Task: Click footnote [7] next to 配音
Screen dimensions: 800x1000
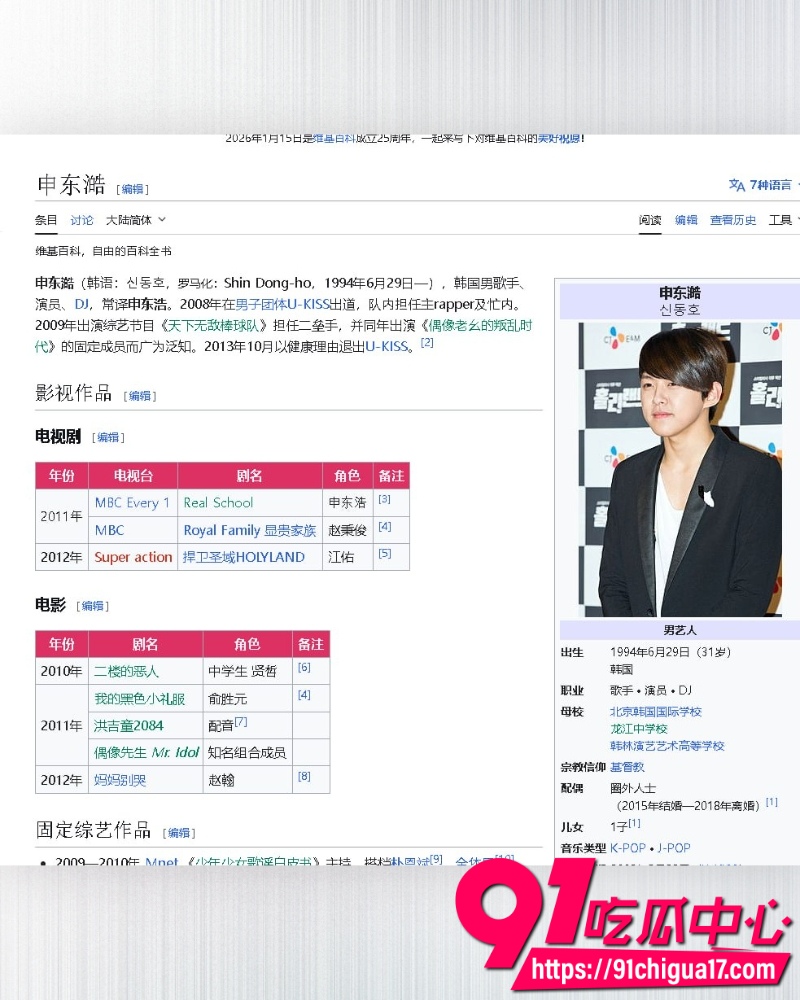Action: pyautogui.click(x=241, y=722)
